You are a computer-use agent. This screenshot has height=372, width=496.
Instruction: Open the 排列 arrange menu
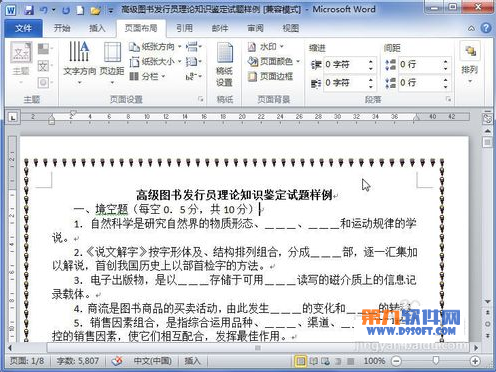tap(470, 62)
